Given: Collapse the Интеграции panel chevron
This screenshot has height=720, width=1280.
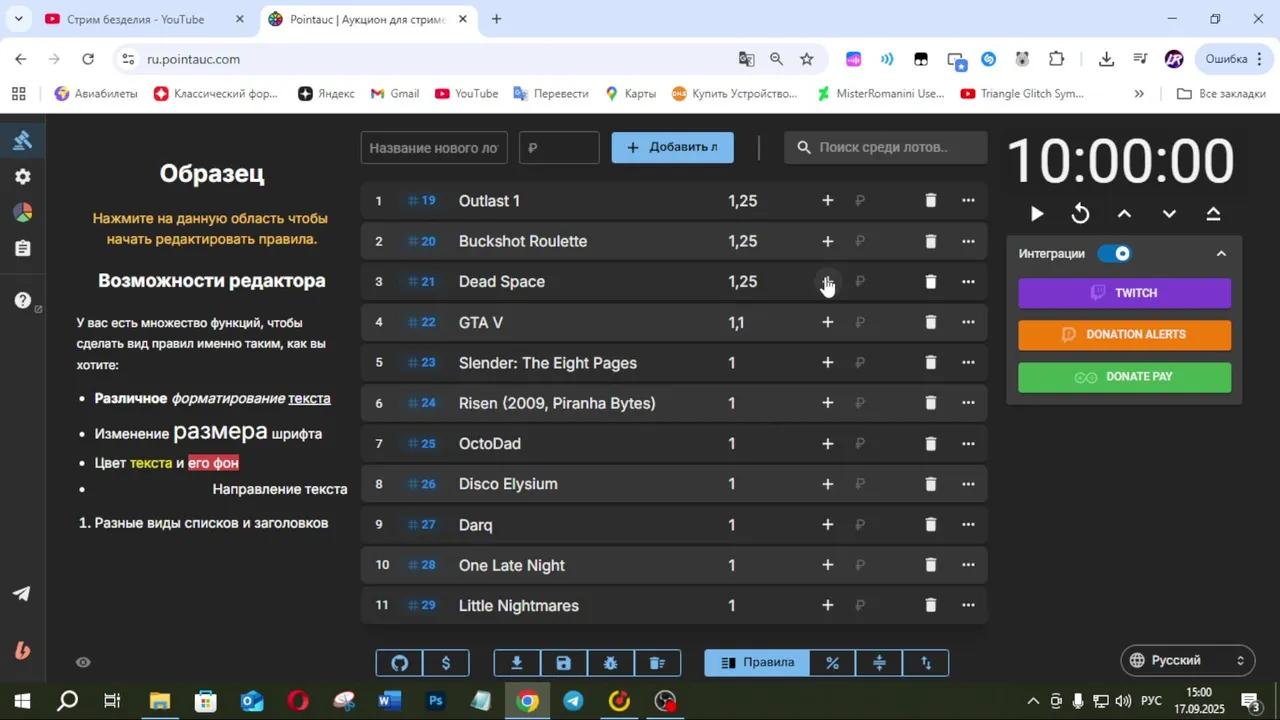Looking at the screenshot, I should 1221,254.
